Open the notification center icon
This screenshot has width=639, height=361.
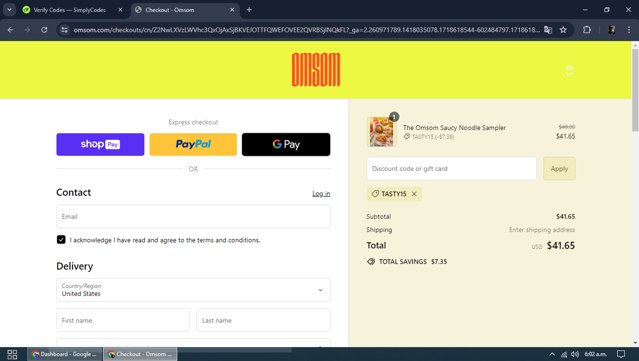click(621, 354)
